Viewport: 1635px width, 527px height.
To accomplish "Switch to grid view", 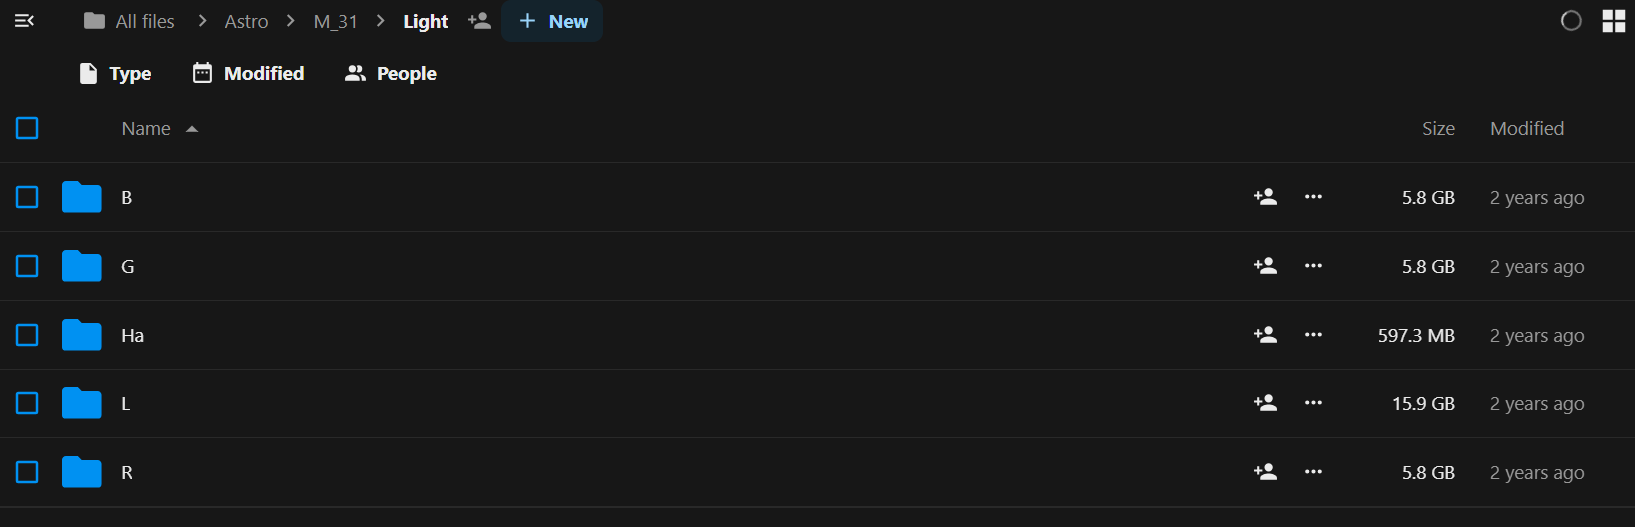I will [1614, 21].
